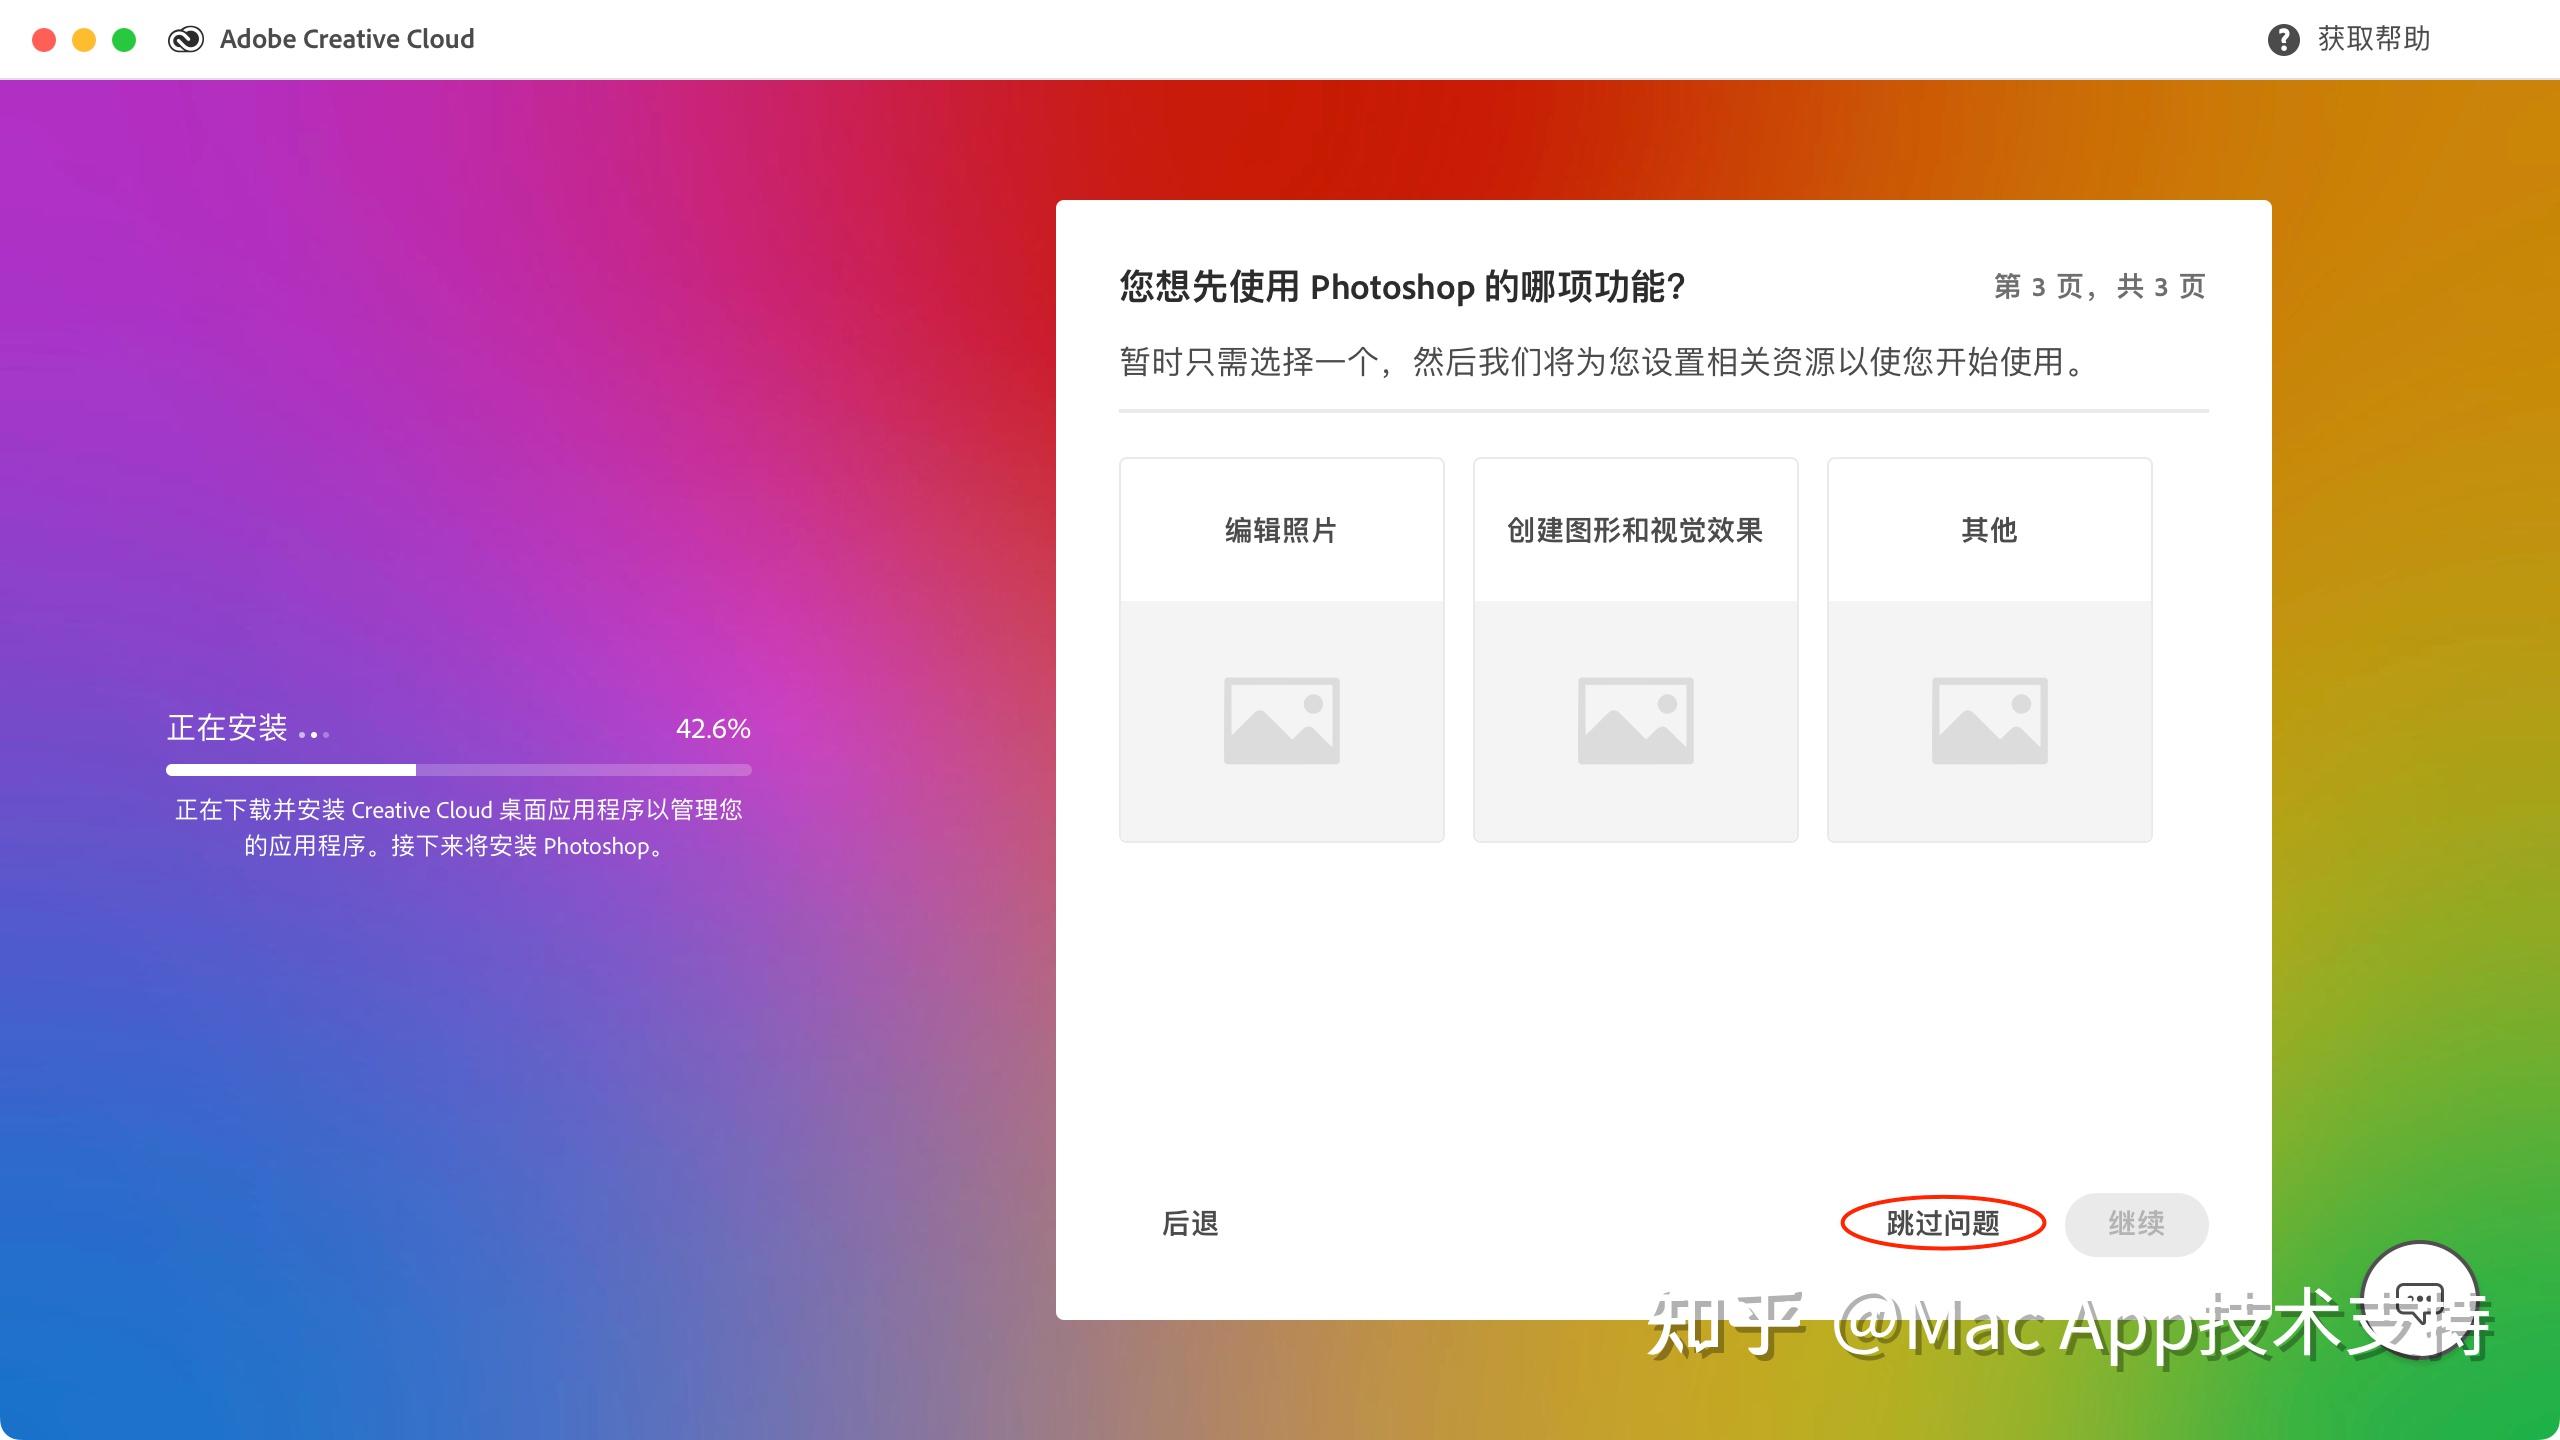Go back with the 后退 button

(x=1190, y=1223)
